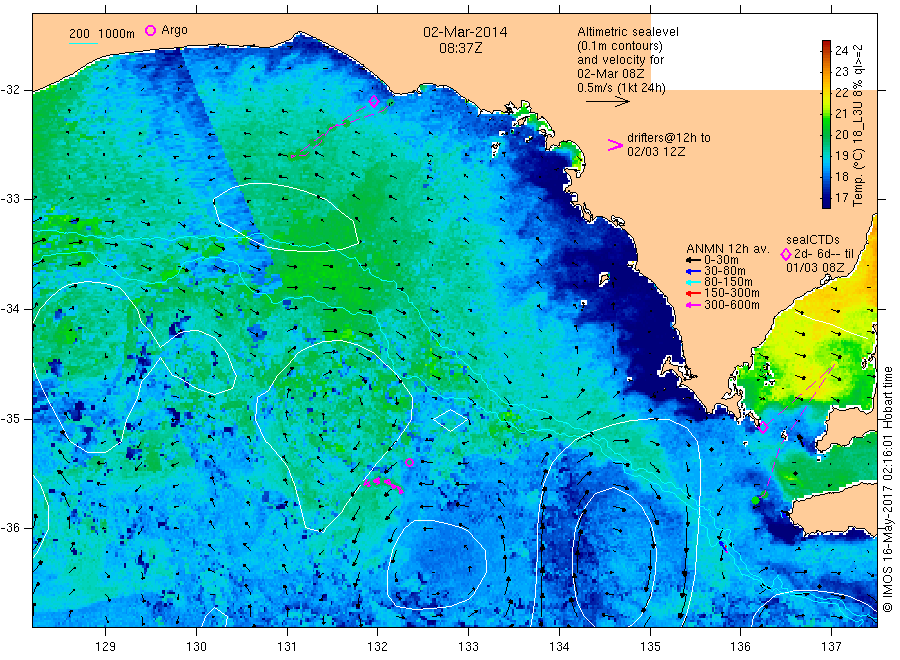
Task: Click the temperature color bar
Action: click(x=826, y=124)
